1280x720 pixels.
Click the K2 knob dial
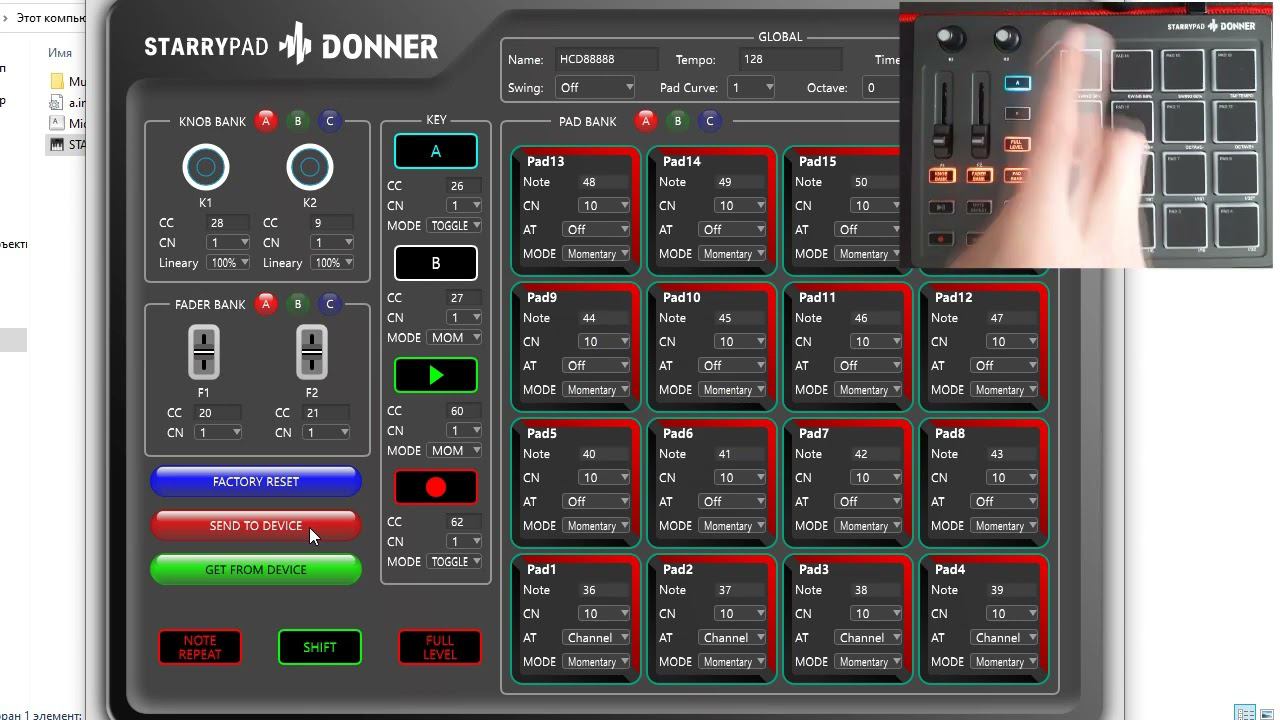click(310, 168)
